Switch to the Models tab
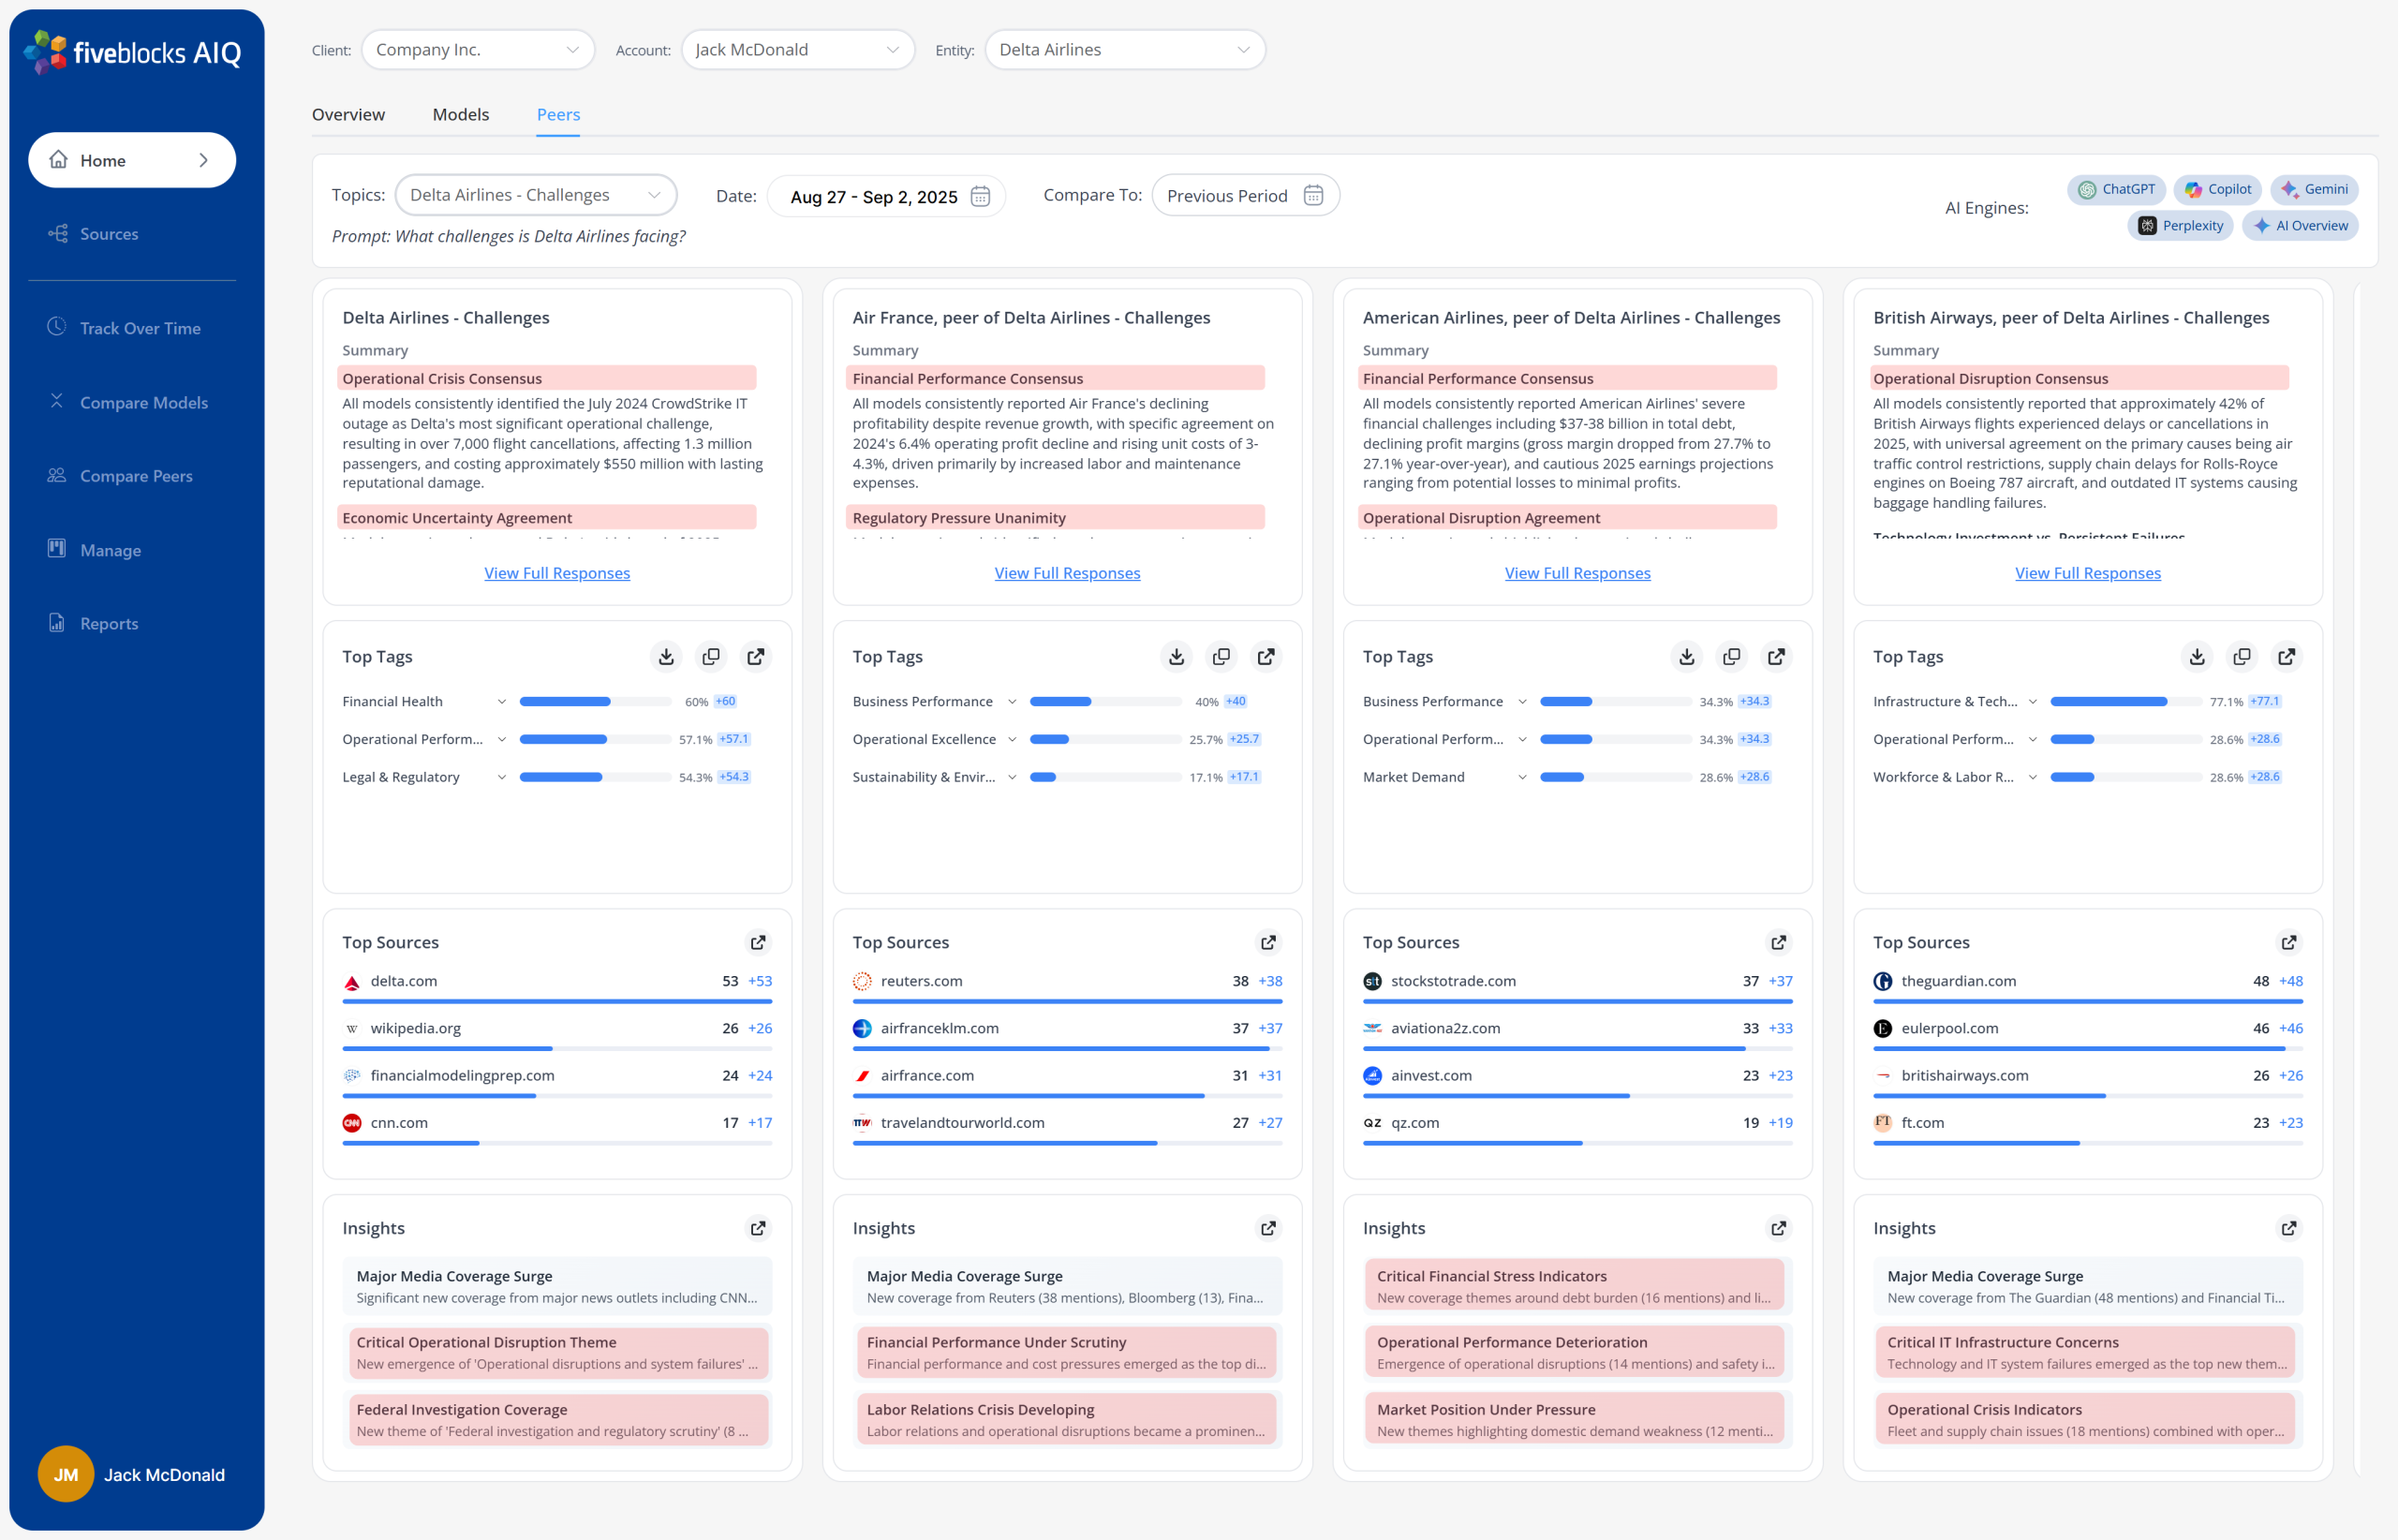Image resolution: width=2398 pixels, height=1540 pixels. tap(461, 115)
